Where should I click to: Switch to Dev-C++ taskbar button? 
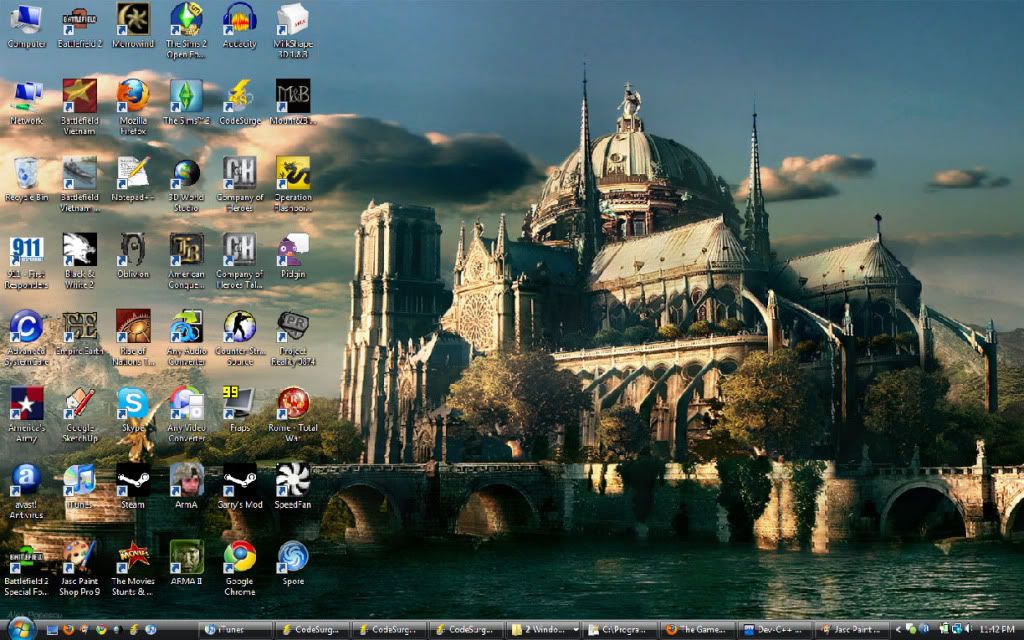[x=775, y=630]
